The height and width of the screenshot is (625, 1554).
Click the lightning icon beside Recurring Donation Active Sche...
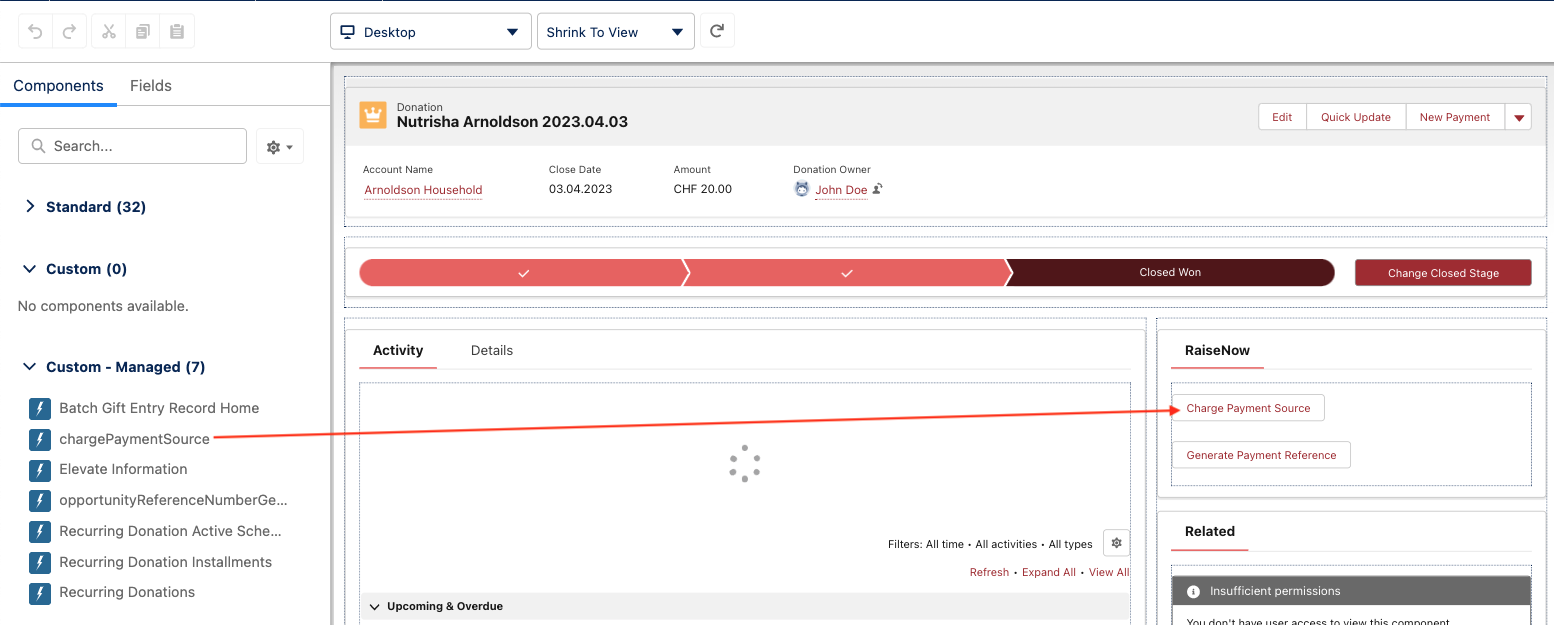click(x=40, y=531)
